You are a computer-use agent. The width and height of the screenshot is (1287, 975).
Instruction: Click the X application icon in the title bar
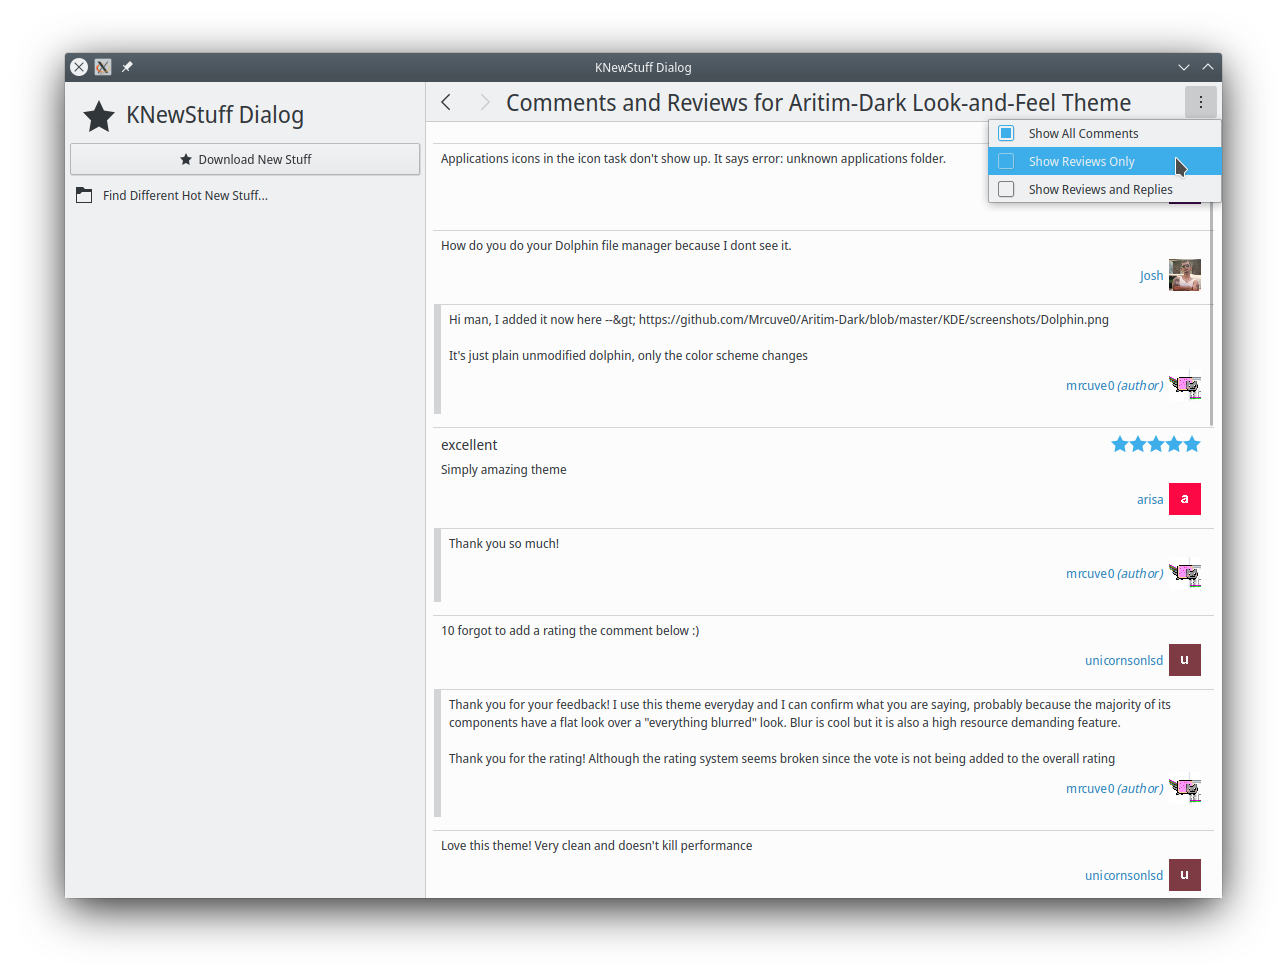click(103, 67)
